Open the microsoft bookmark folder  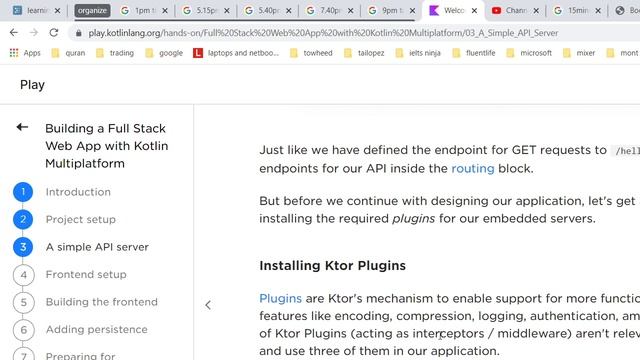529,53
